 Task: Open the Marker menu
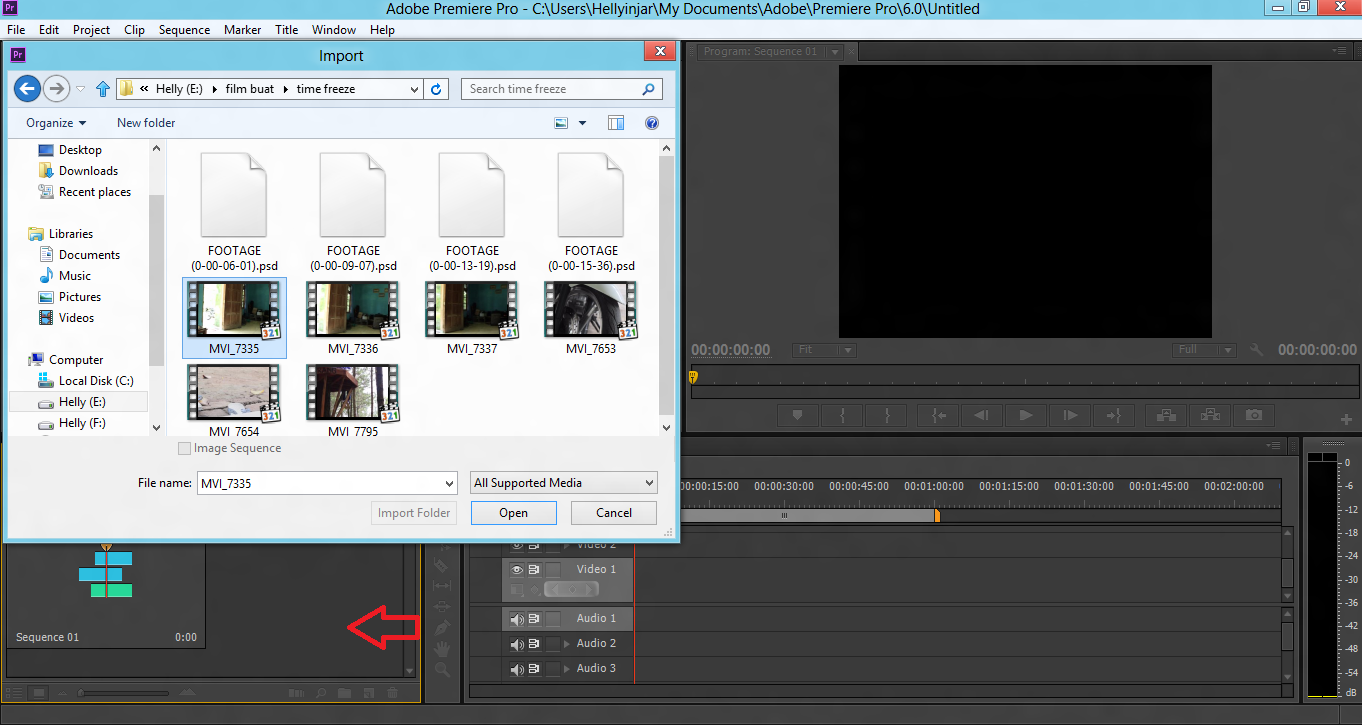(x=242, y=30)
